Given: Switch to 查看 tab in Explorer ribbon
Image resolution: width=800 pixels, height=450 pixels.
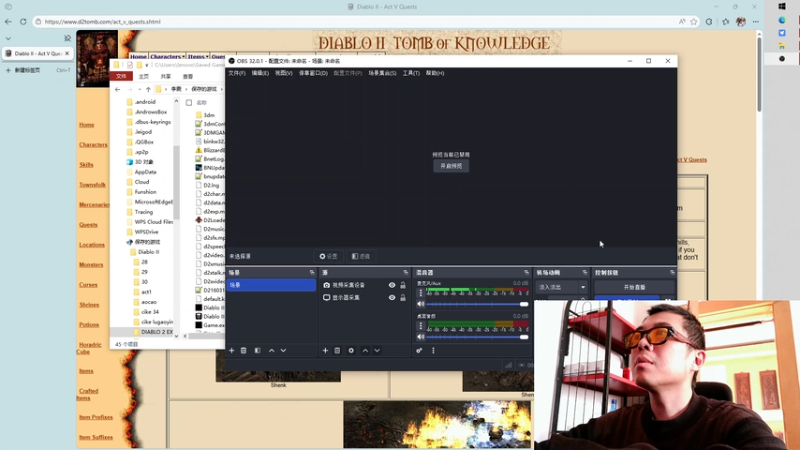Looking at the screenshot, I should click(x=188, y=77).
